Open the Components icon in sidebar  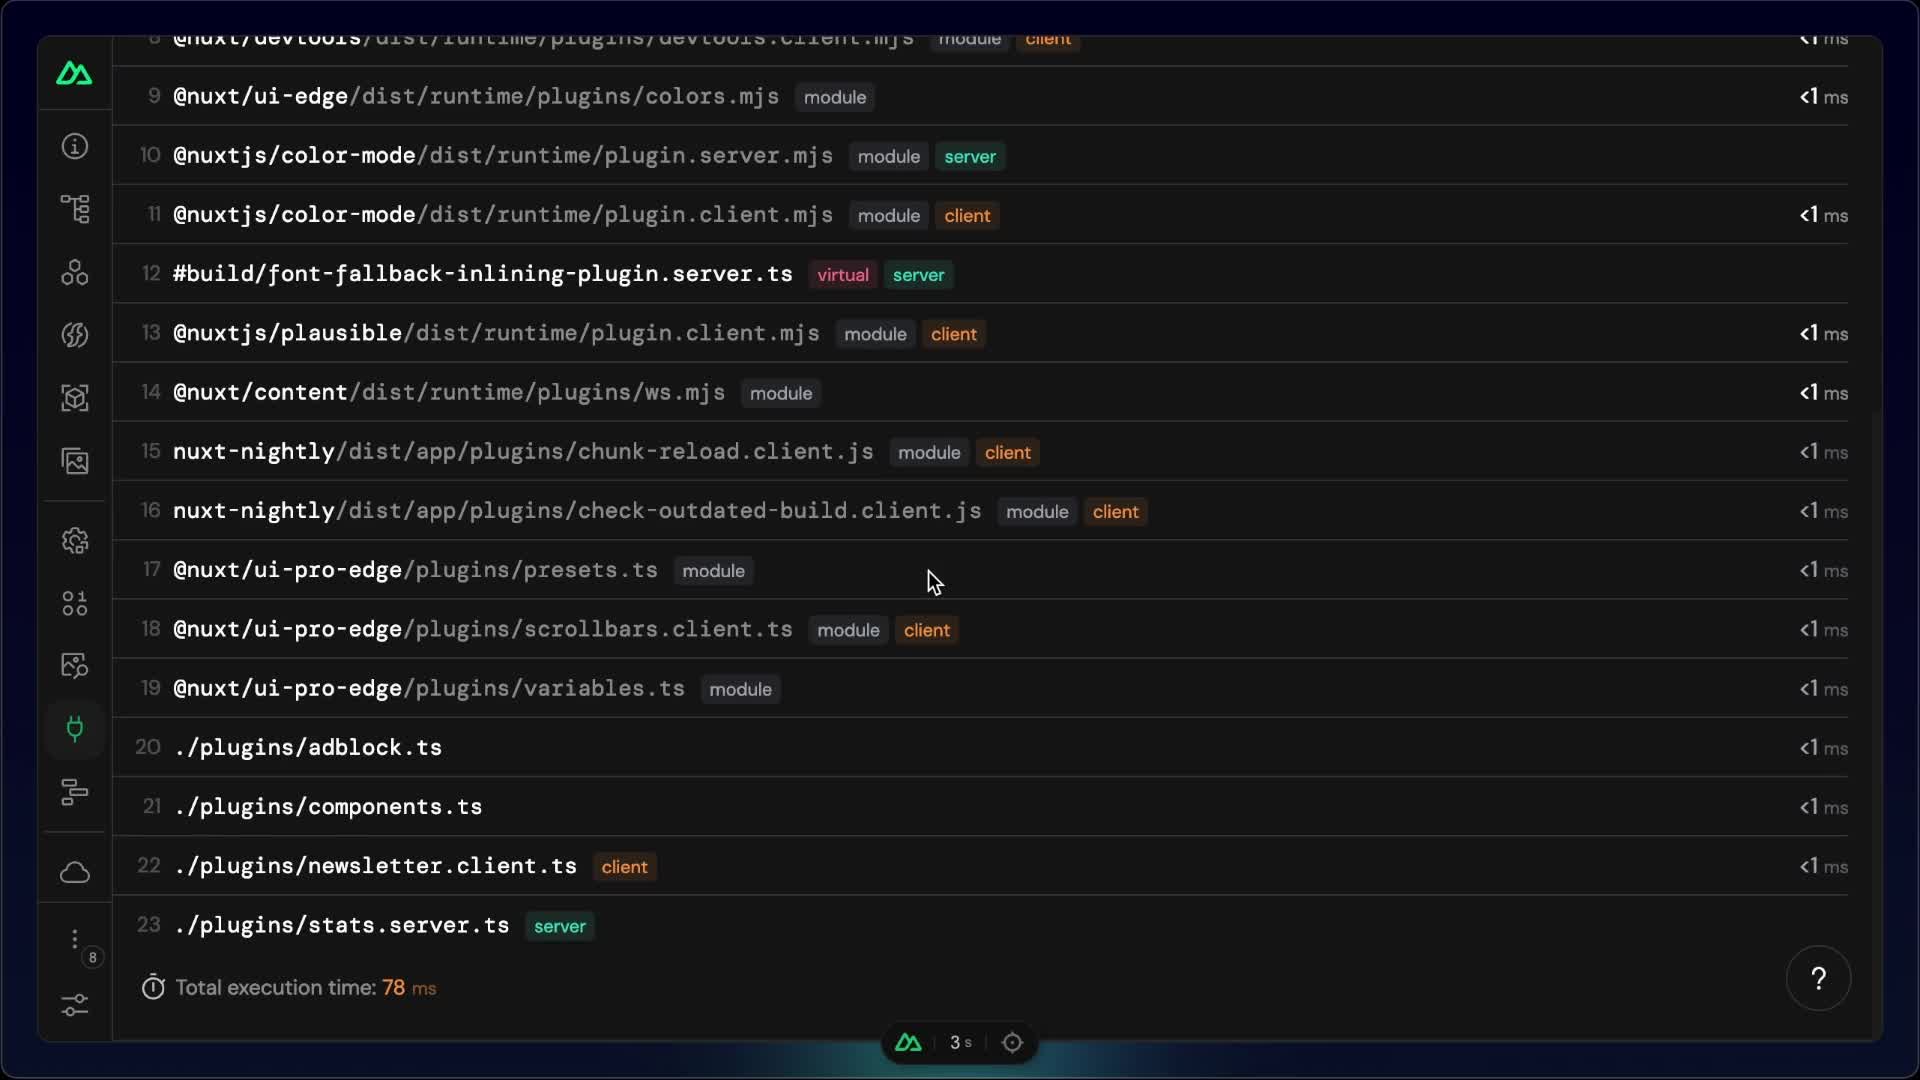[75, 272]
